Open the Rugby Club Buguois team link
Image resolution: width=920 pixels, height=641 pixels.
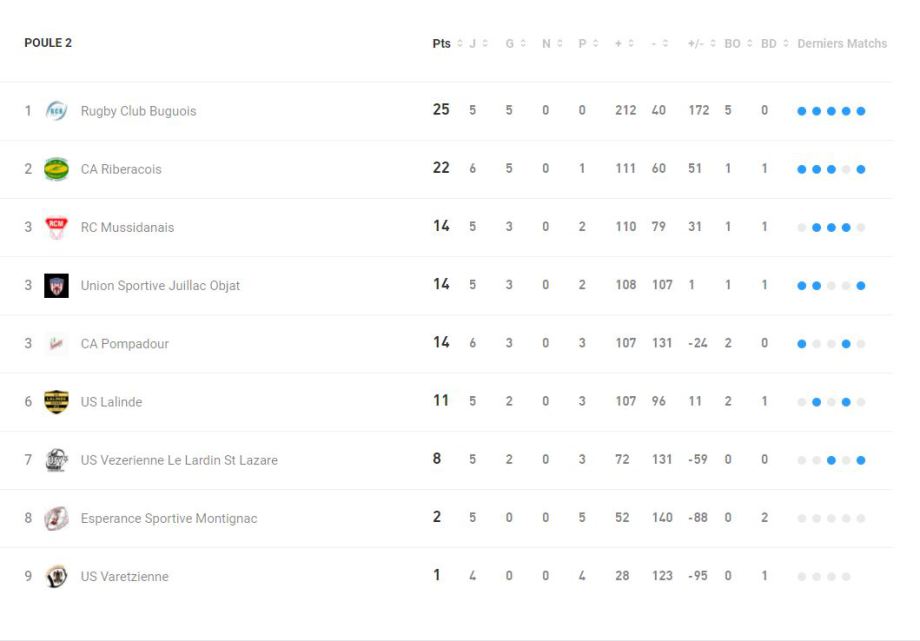138,111
